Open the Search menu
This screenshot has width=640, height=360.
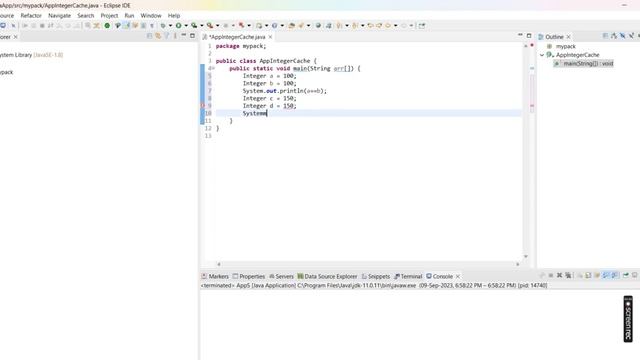pyautogui.click(x=86, y=16)
